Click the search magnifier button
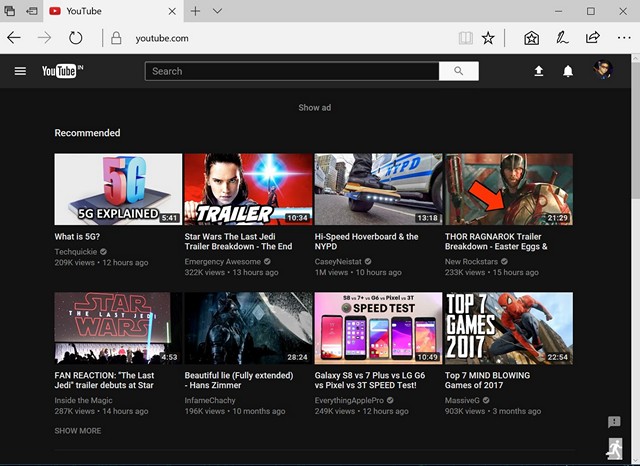Image resolution: width=640 pixels, height=466 pixels. [458, 71]
